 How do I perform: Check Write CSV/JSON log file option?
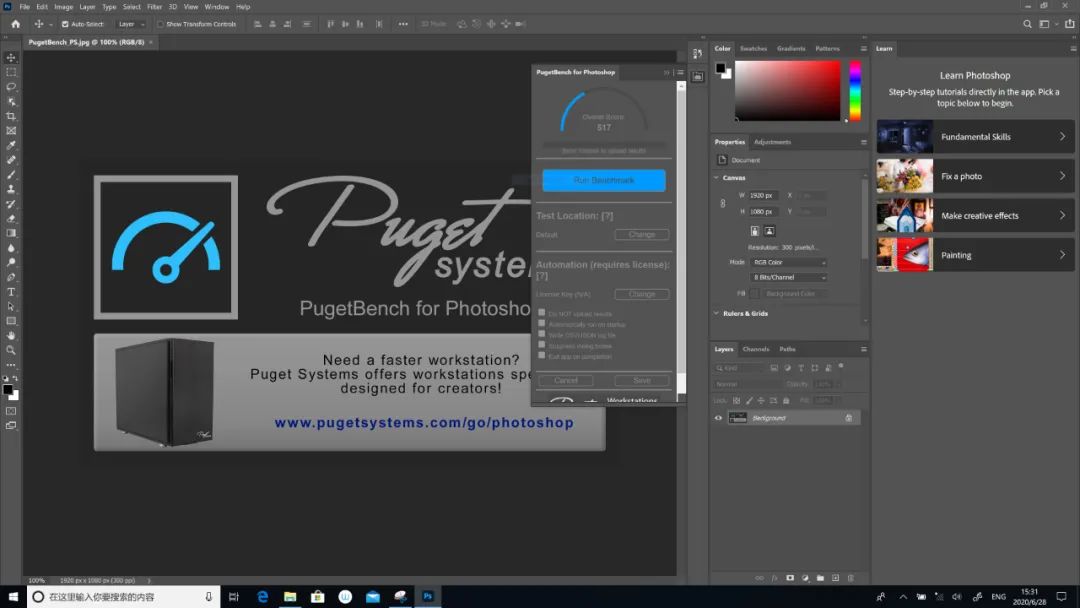tap(541, 334)
